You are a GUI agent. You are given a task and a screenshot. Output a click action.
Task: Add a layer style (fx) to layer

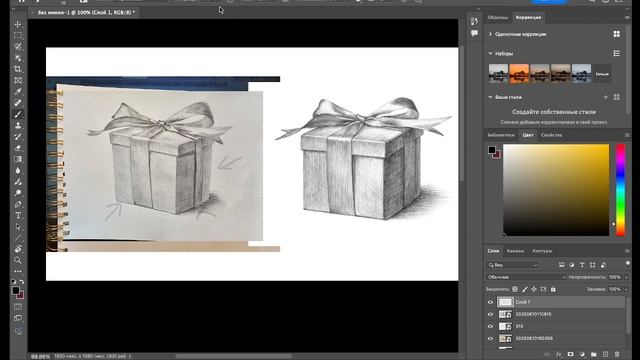pyautogui.click(x=558, y=354)
